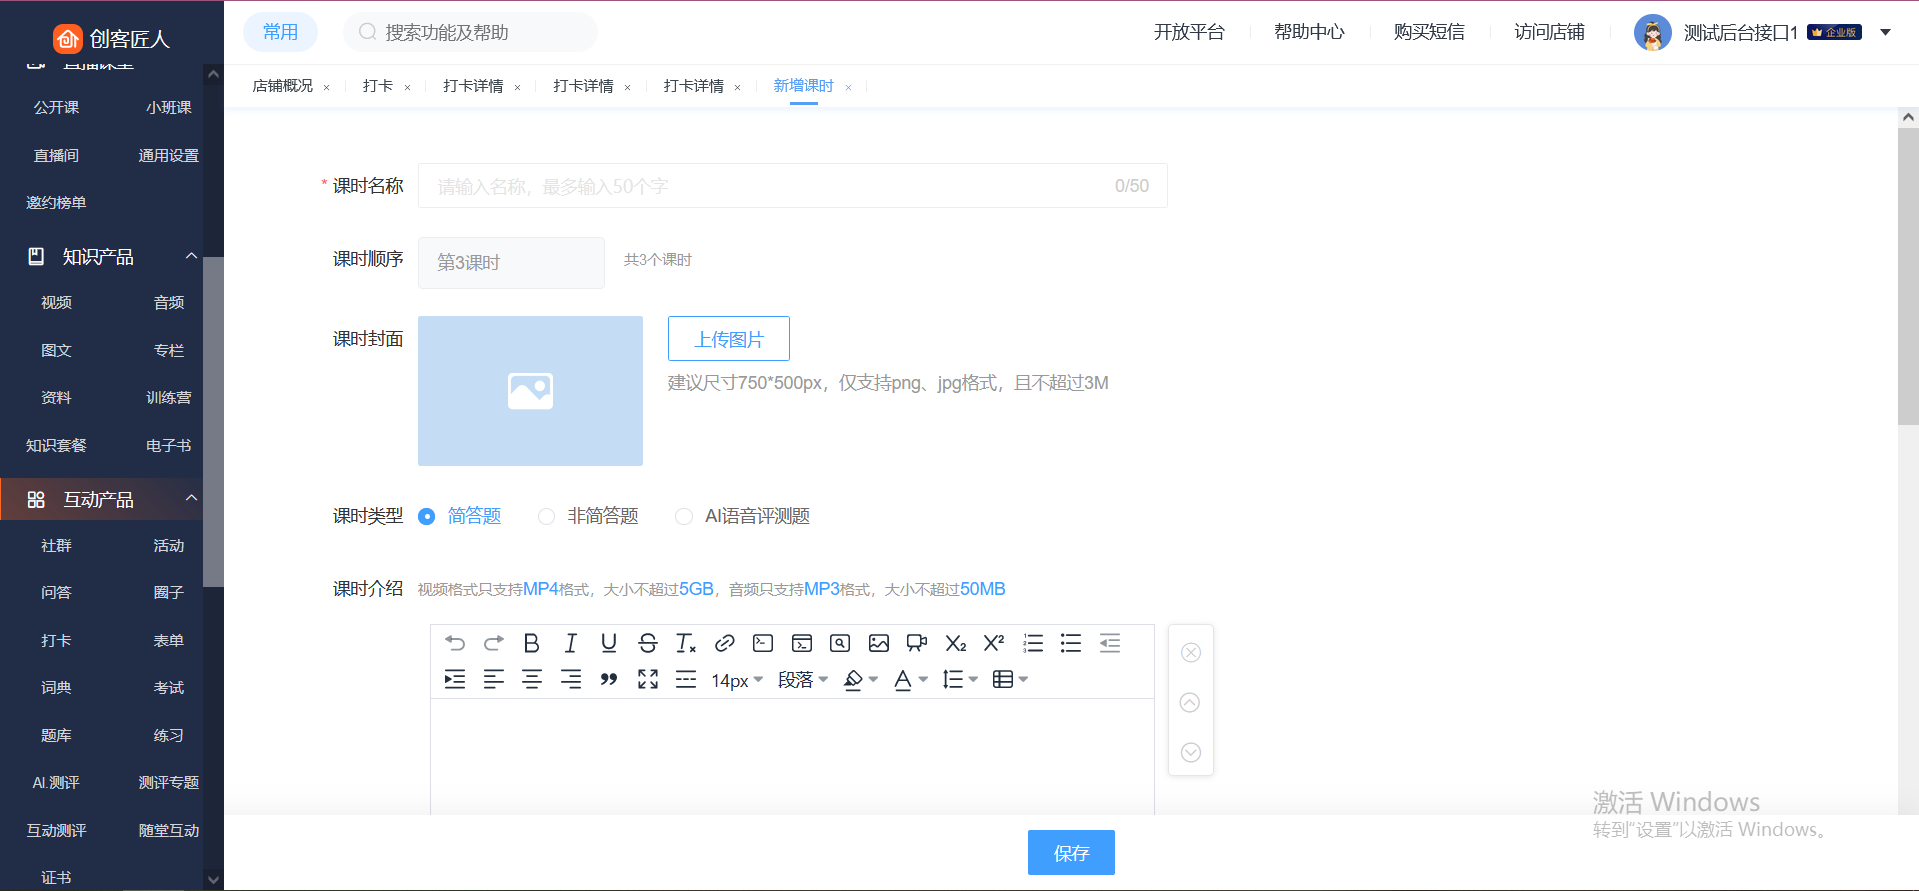Open the 段落 paragraph style dropdown
The image size is (1919, 891).
802,680
